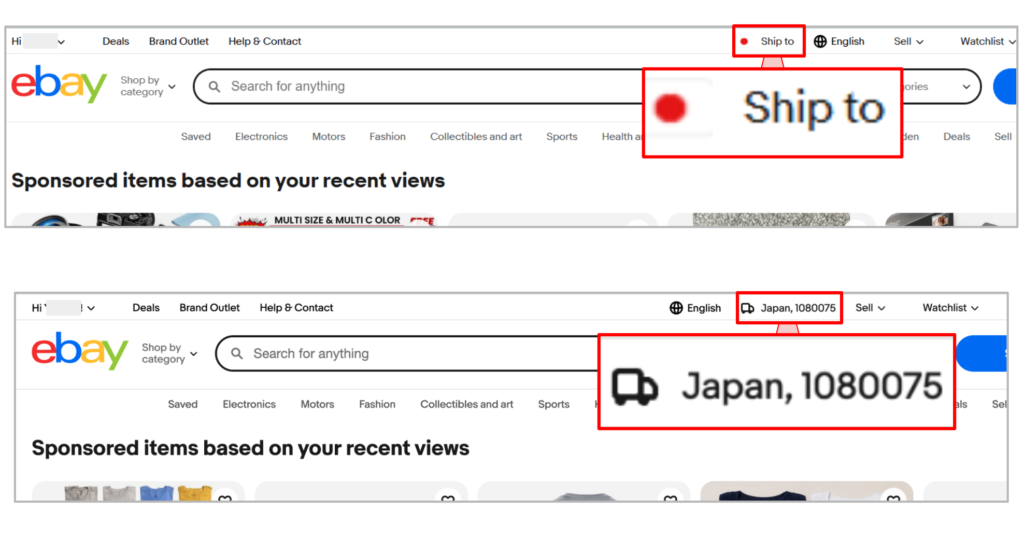Click blue search button in top screenshot
Image resolution: width=1024 pixels, height=541 pixels.
[1005, 86]
